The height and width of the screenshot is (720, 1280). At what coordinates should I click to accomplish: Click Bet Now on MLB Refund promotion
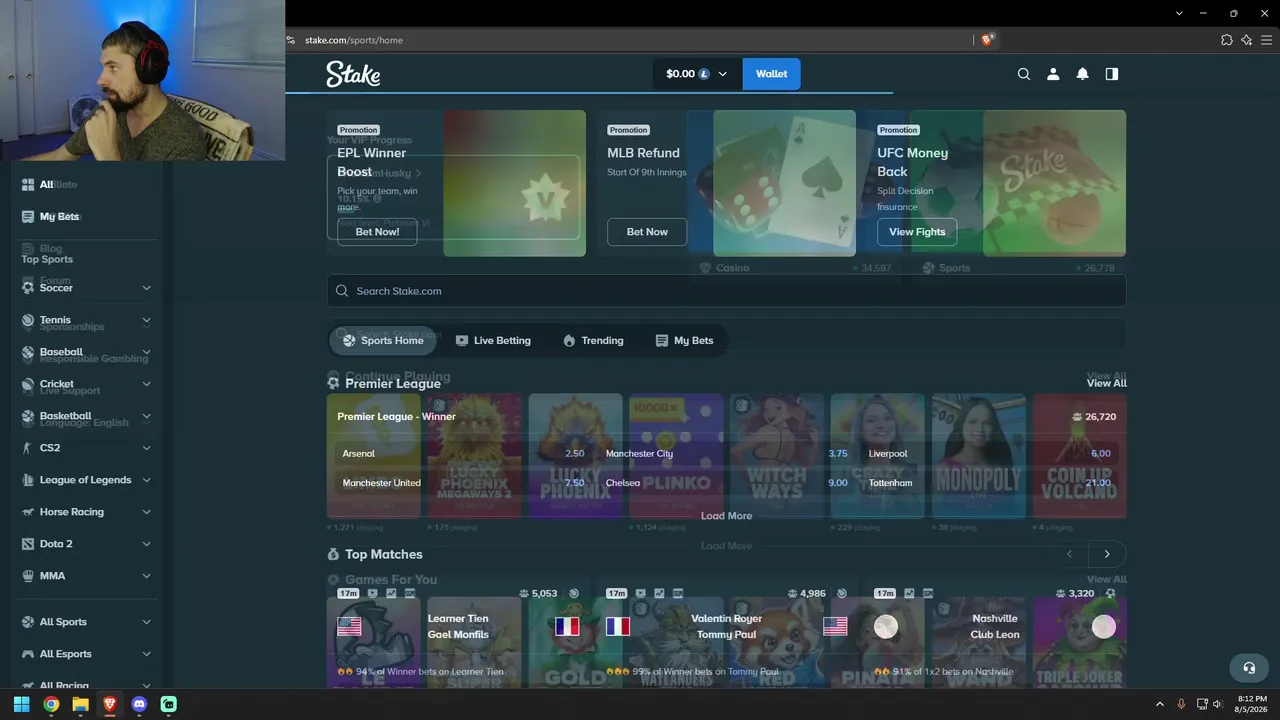point(647,232)
